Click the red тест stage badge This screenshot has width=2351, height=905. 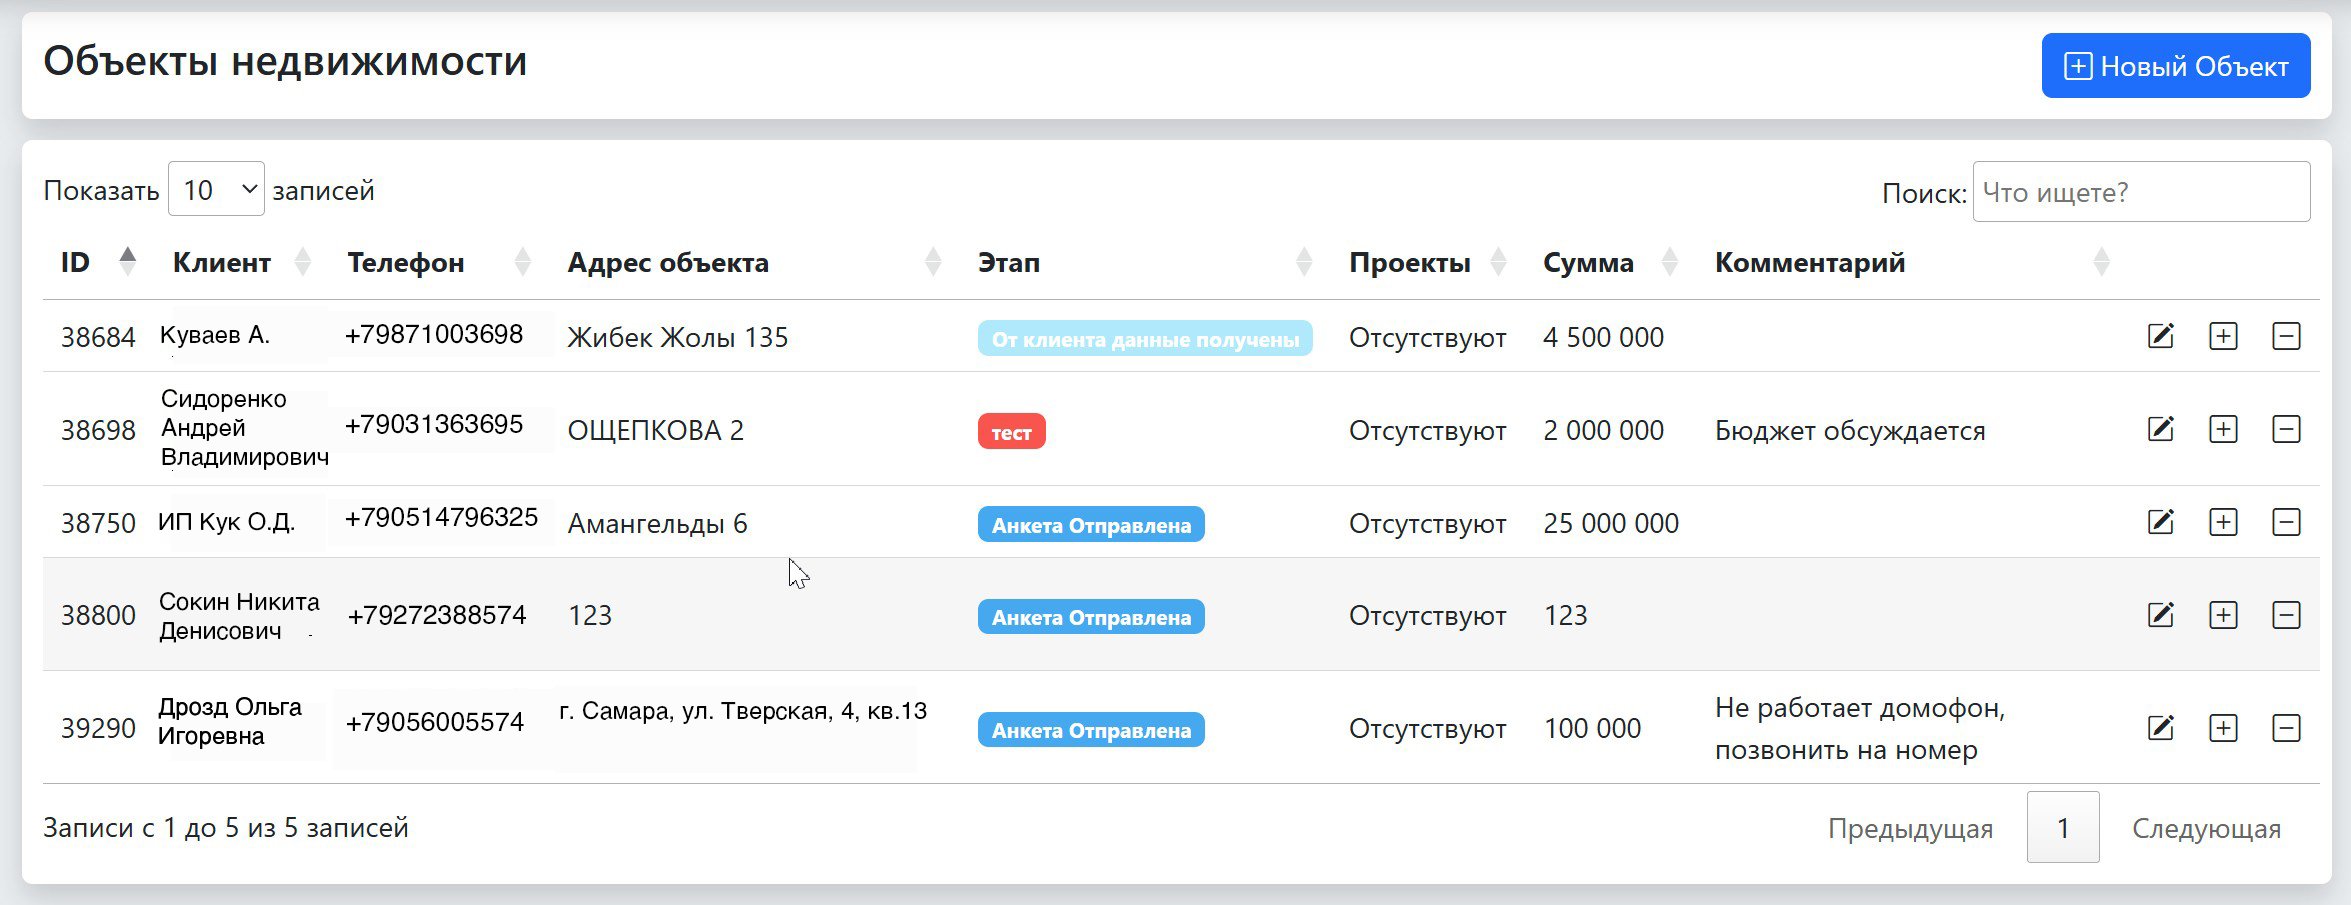coord(1011,432)
